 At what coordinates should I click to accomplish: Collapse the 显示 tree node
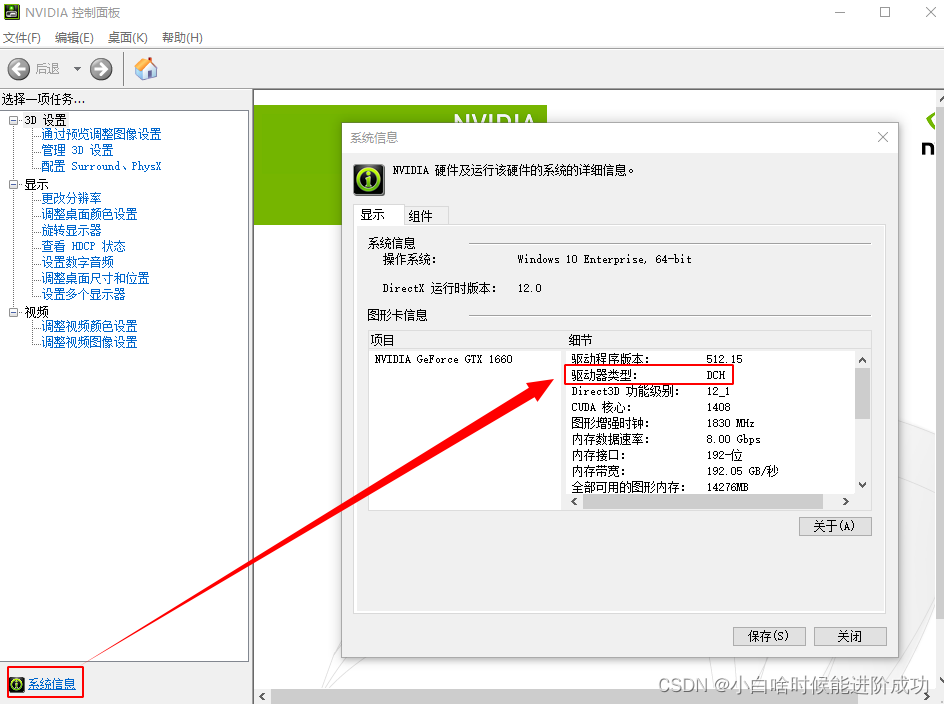14,184
